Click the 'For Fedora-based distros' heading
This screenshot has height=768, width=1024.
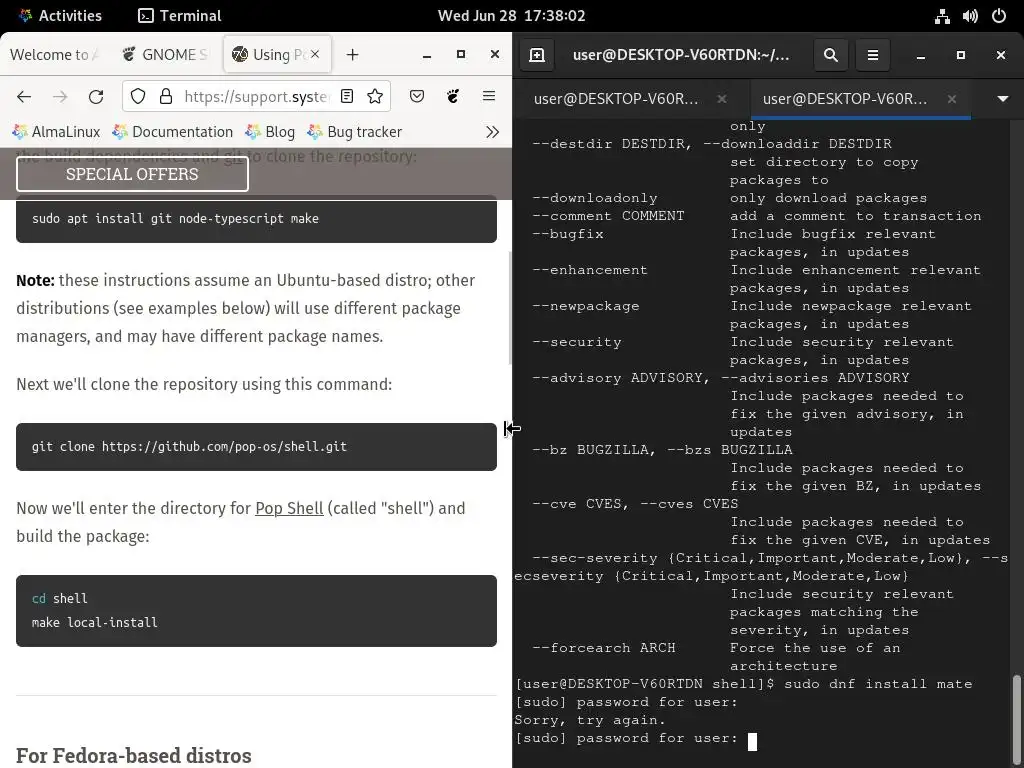(x=134, y=755)
